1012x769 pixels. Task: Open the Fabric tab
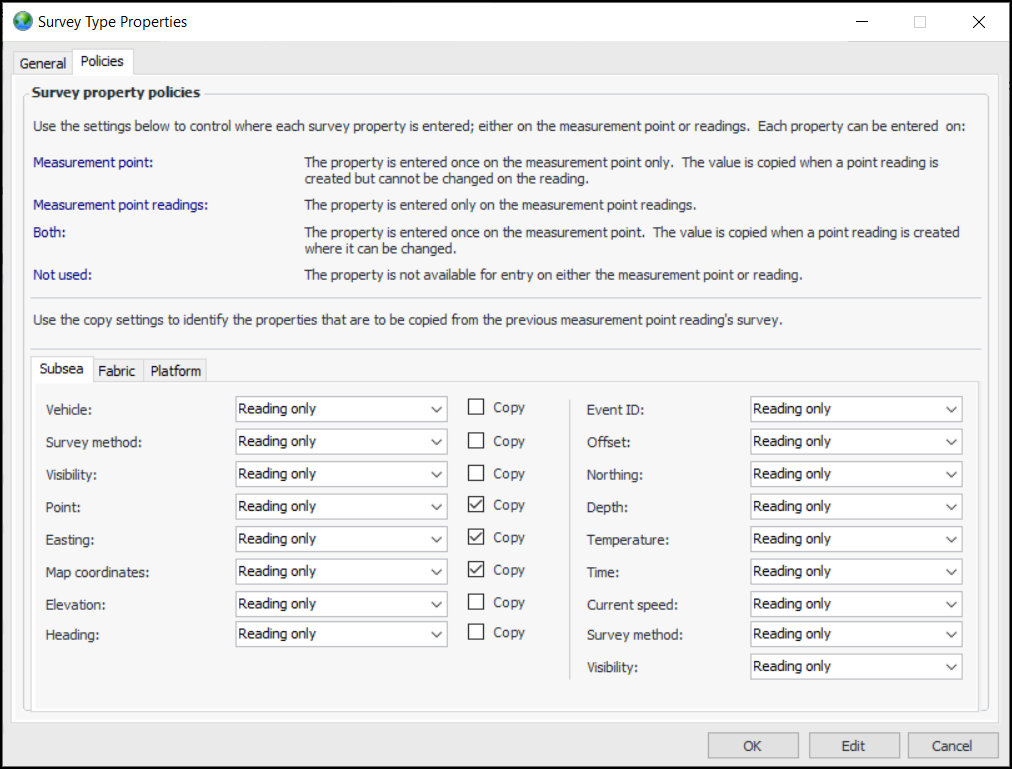117,371
